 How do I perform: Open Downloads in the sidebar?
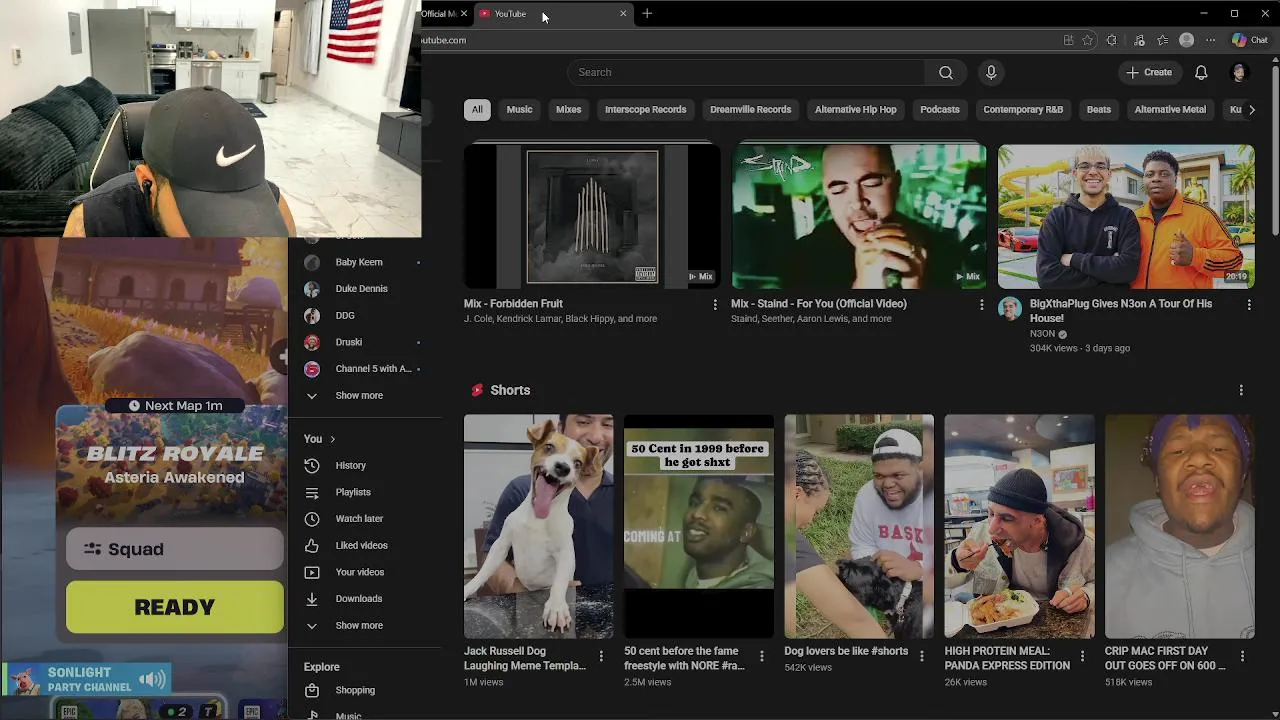point(358,599)
